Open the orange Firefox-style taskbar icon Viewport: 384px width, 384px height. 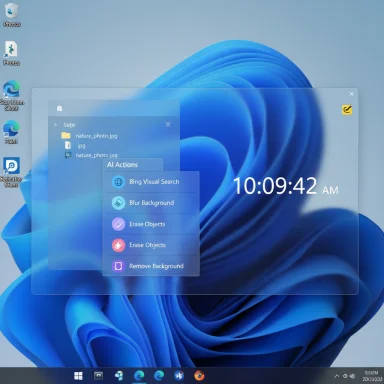(x=199, y=376)
